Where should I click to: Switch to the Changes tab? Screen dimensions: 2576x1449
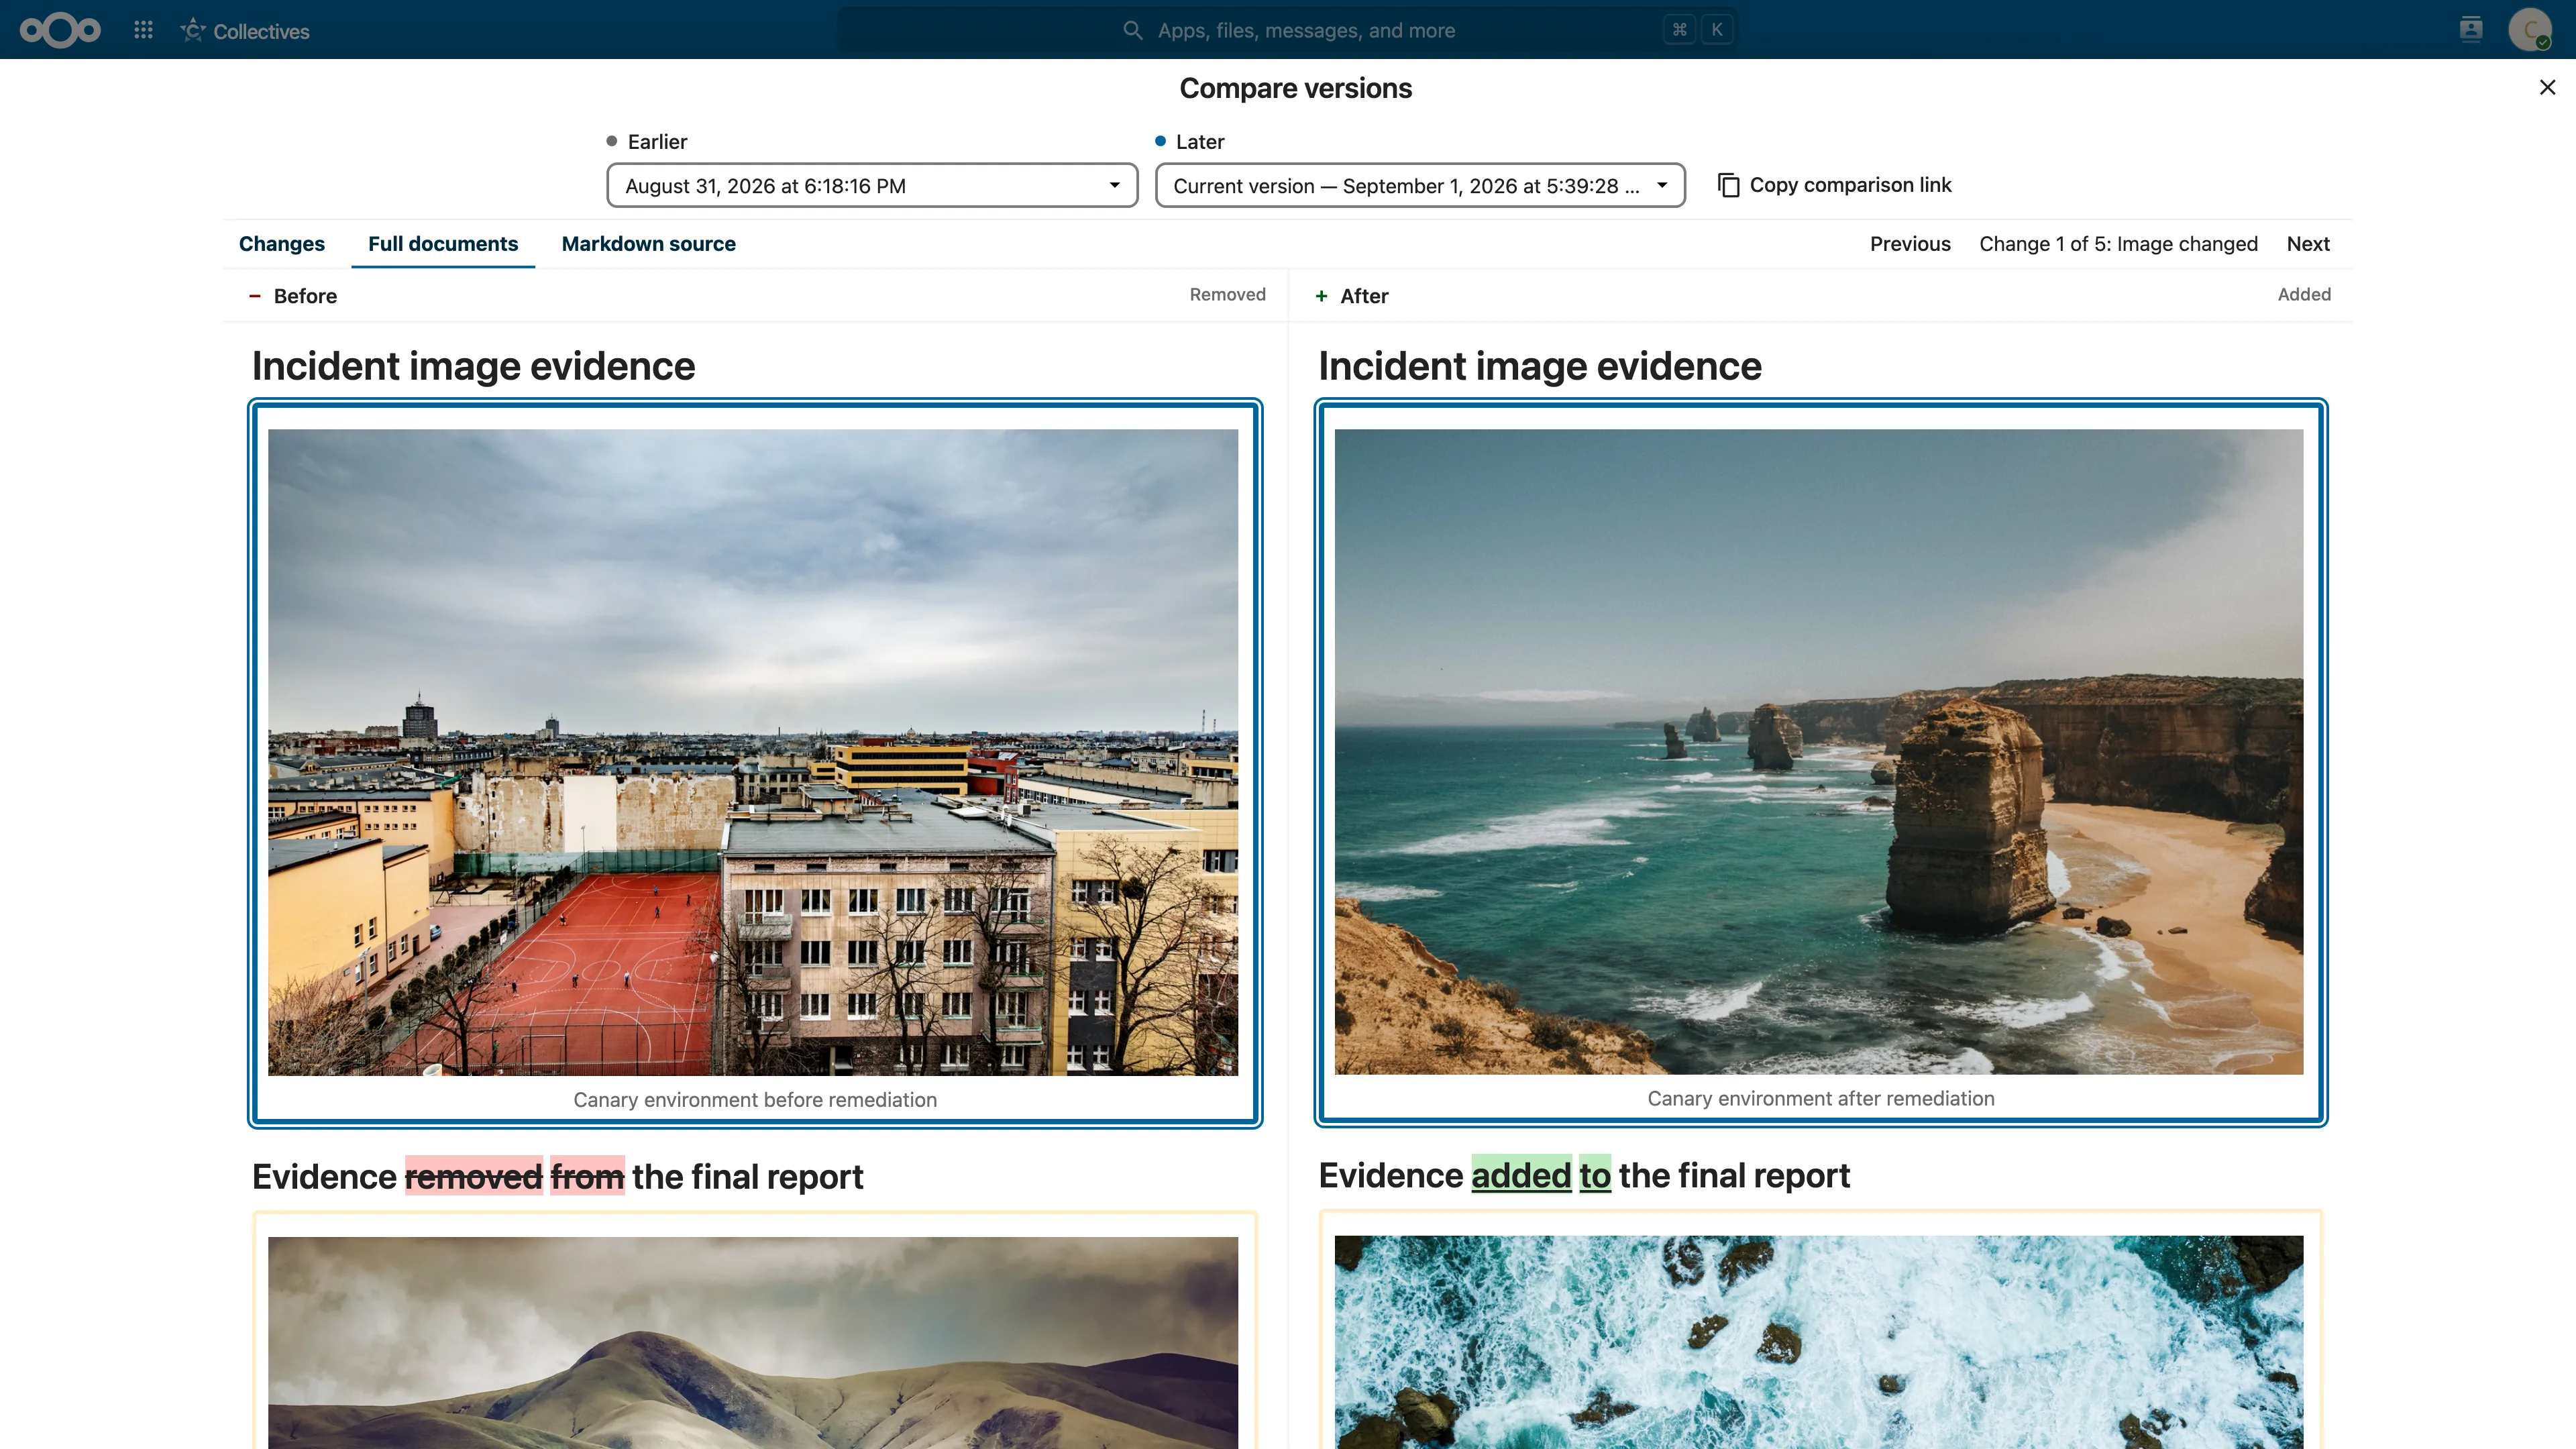[x=282, y=244]
